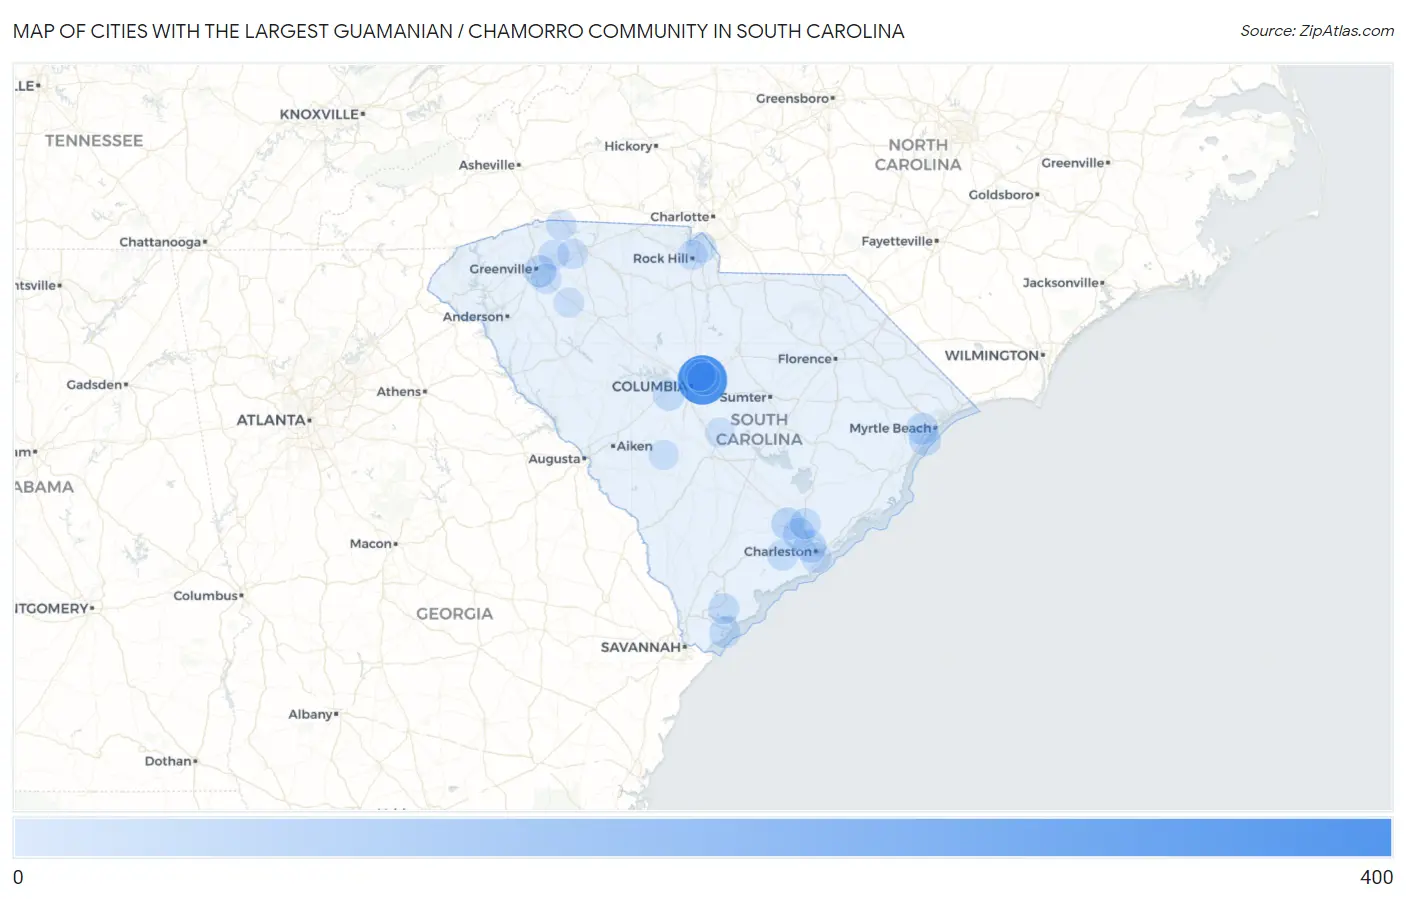Click the Goldsboro label
The width and height of the screenshot is (1406, 899).
[1001, 195]
